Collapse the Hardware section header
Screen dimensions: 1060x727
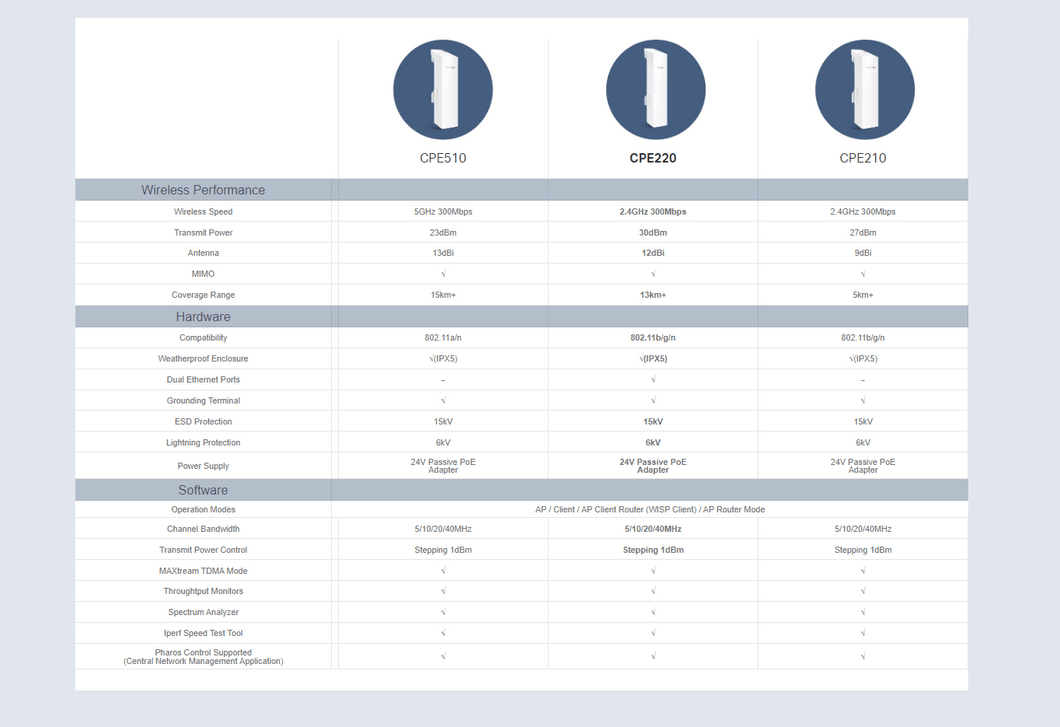(x=203, y=317)
